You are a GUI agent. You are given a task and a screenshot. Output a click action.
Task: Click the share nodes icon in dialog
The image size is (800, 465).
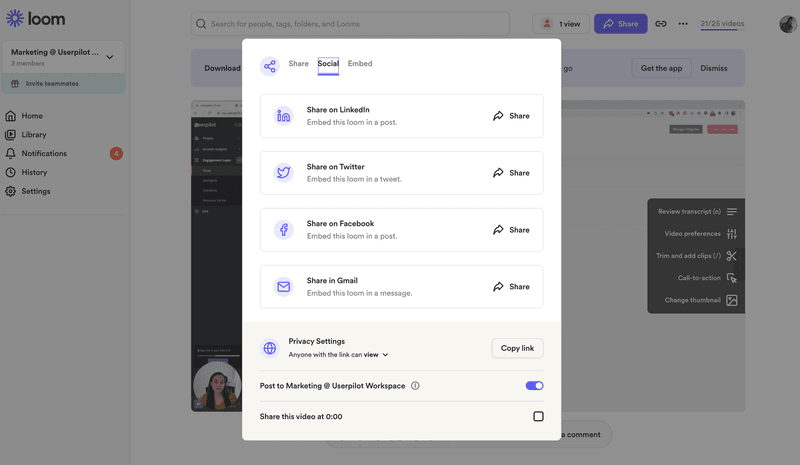[x=270, y=66]
